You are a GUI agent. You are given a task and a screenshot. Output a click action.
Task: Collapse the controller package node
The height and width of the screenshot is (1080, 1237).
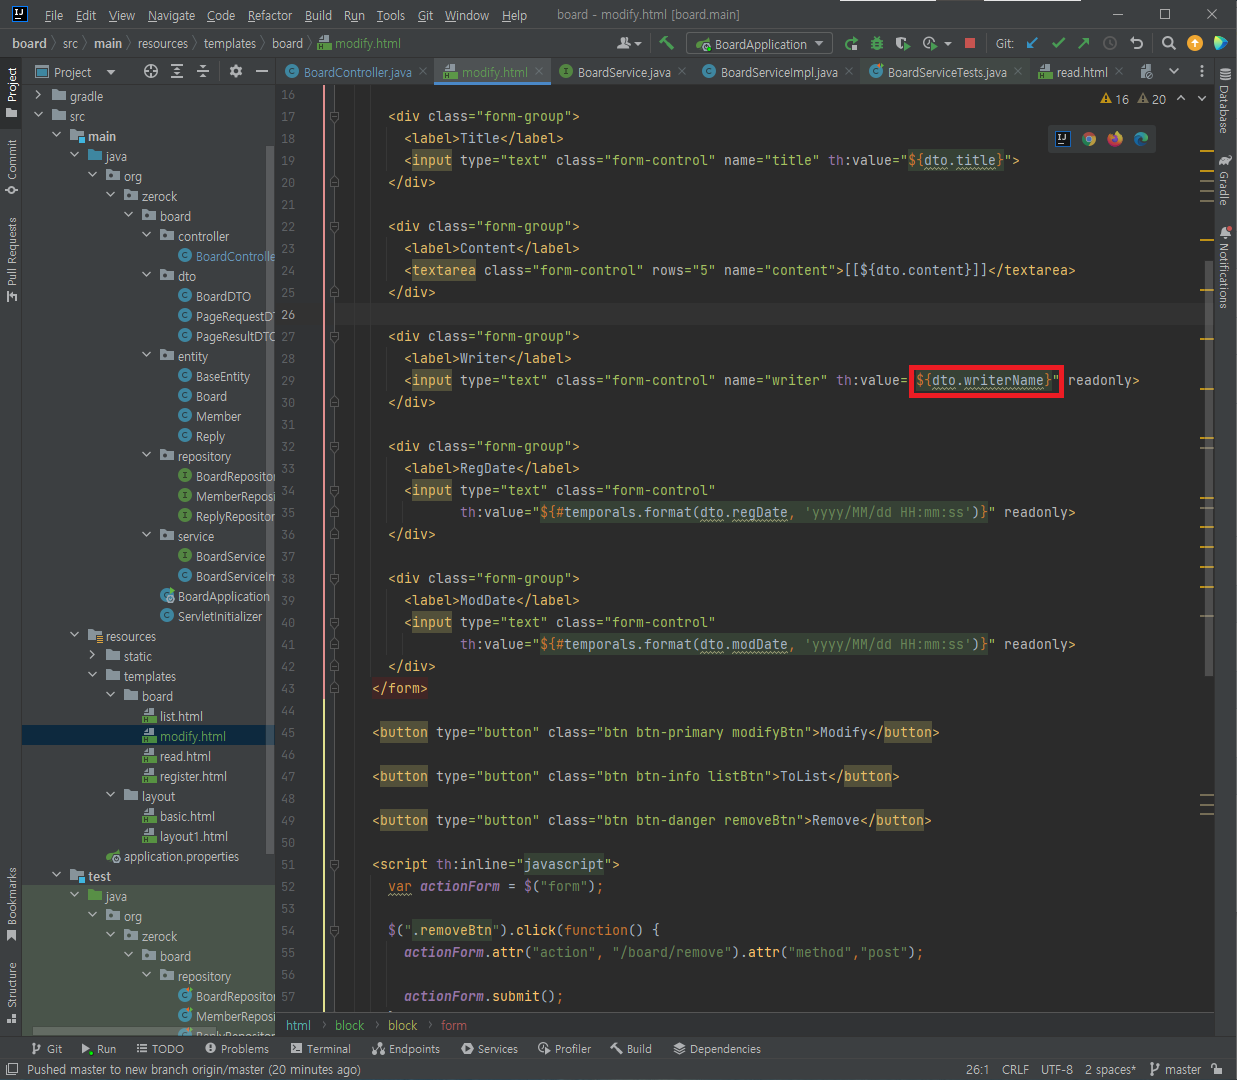pyautogui.click(x=147, y=235)
